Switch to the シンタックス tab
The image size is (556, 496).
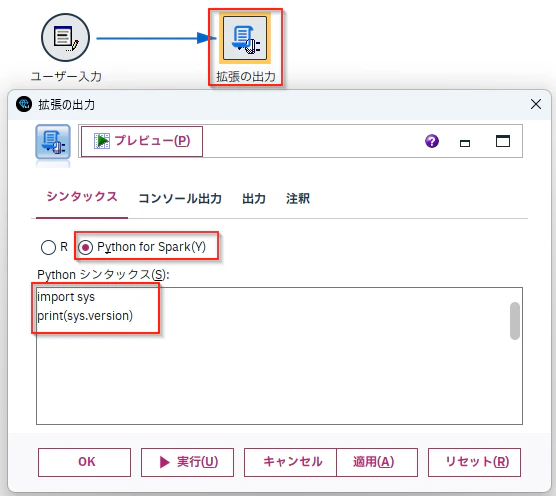pyautogui.click(x=82, y=196)
